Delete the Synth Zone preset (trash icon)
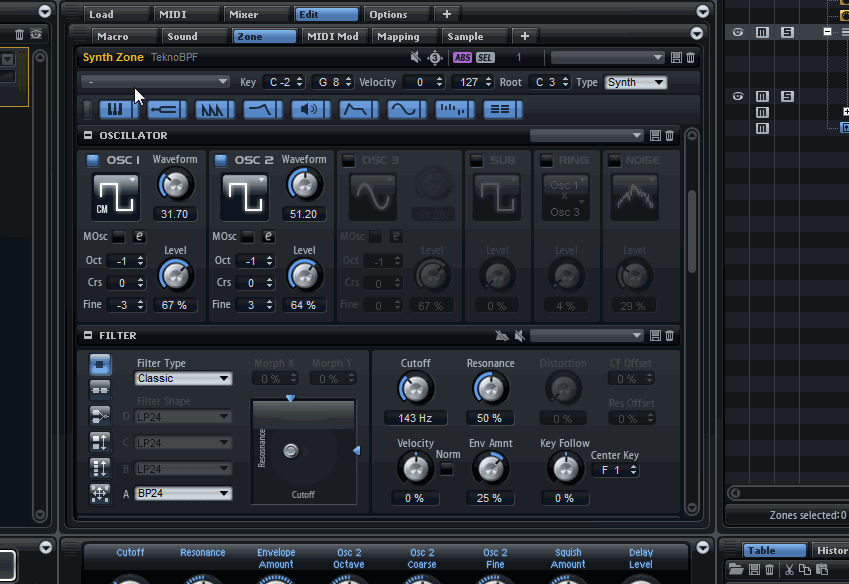 tap(690, 57)
